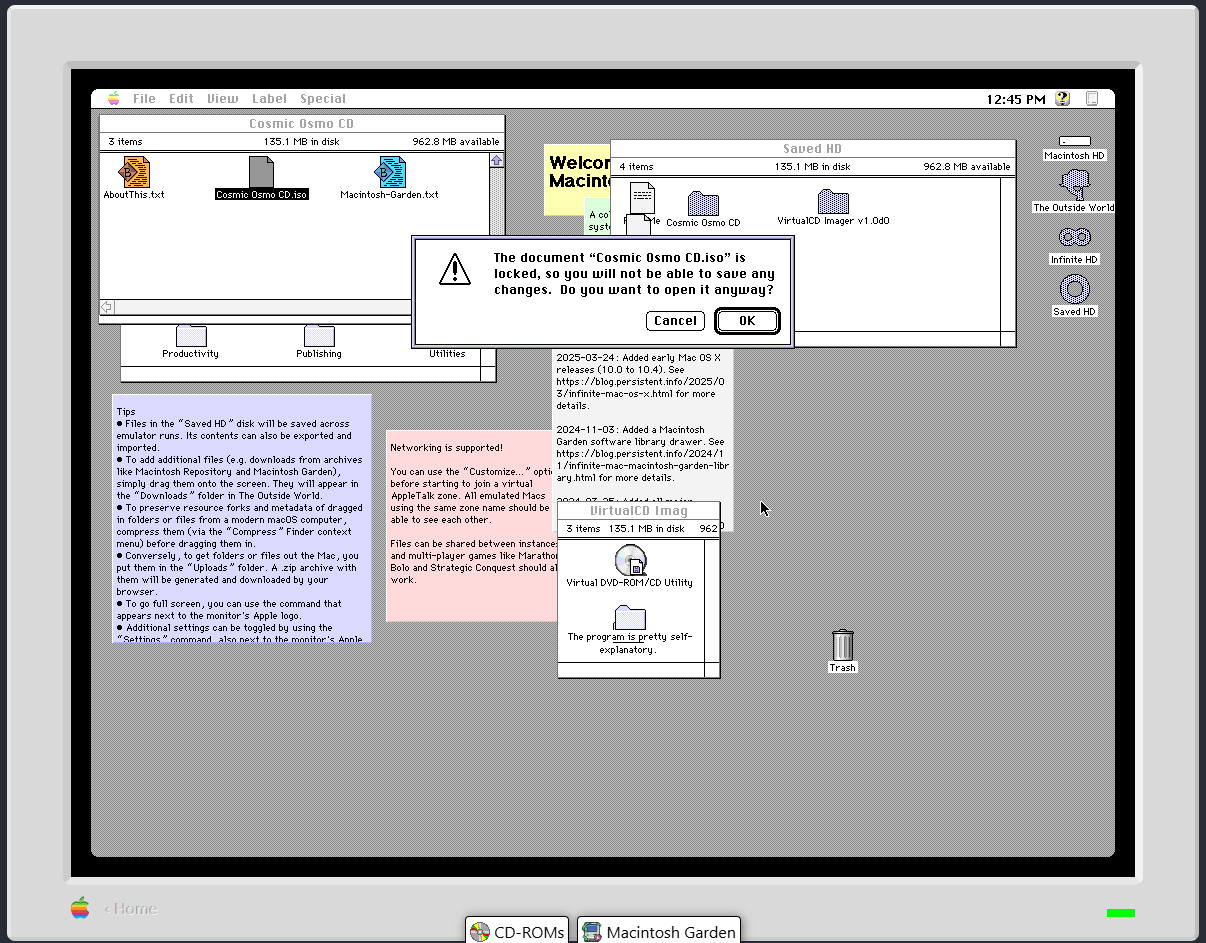Click the 2024-11-03 changelog entry text
The height and width of the screenshot is (943, 1206).
[643, 453]
